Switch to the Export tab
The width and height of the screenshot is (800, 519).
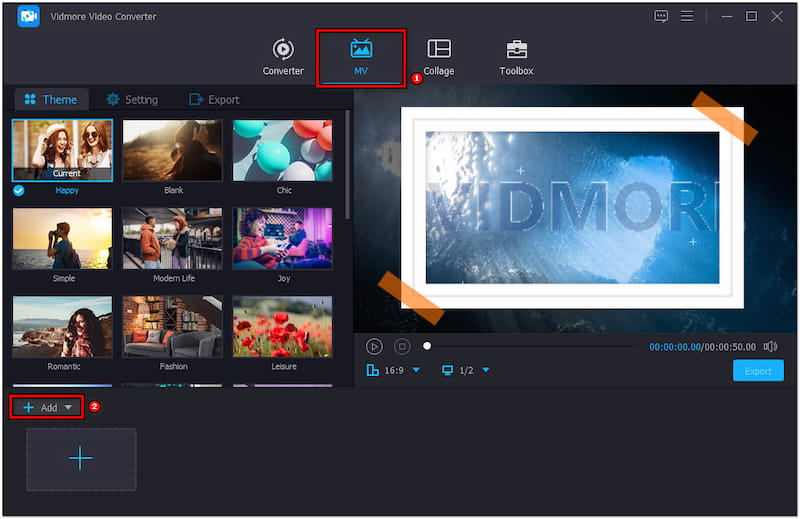(x=214, y=100)
